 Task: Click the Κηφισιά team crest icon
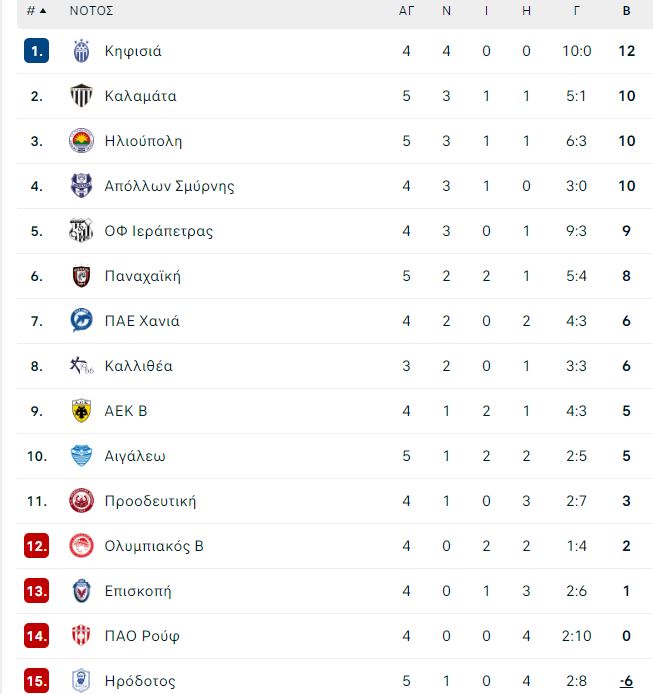point(81,51)
